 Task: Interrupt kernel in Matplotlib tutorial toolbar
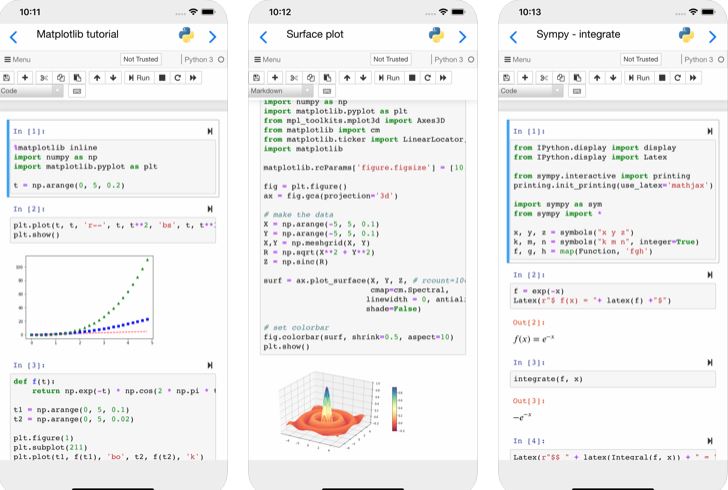pyautogui.click(x=162, y=78)
